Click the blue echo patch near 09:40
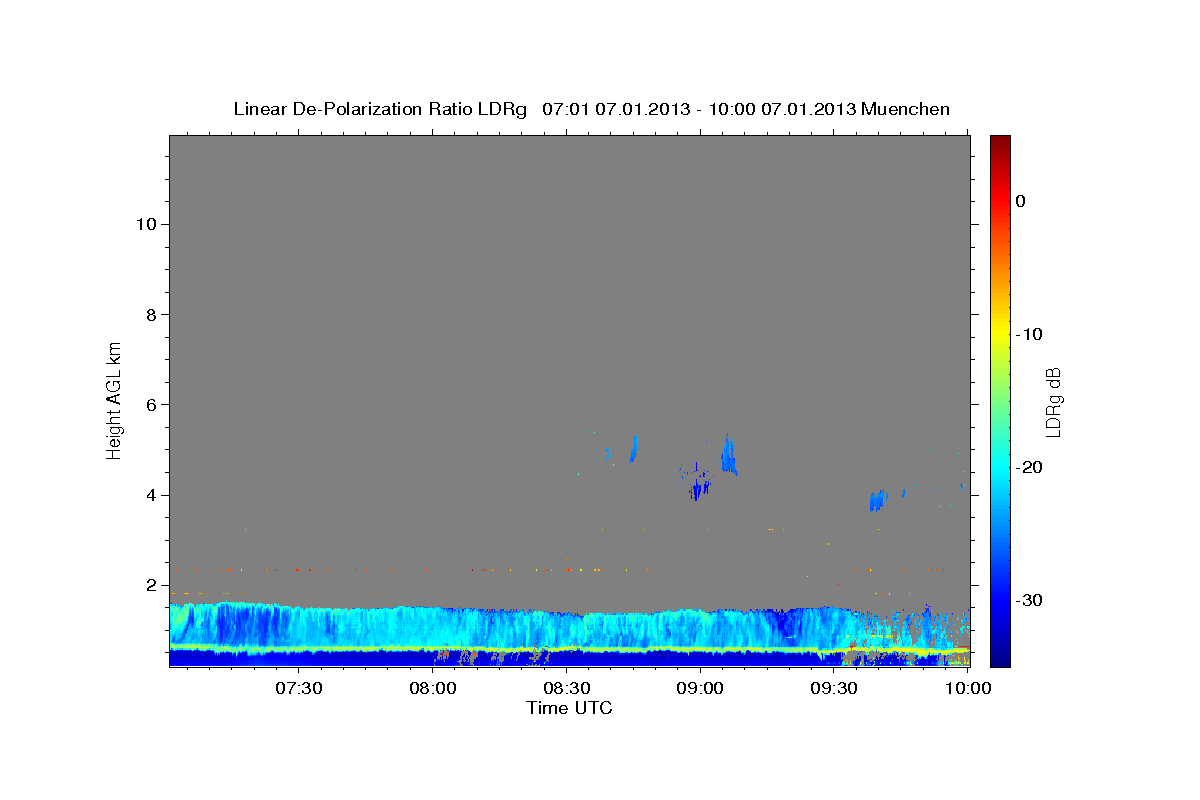 tap(877, 500)
